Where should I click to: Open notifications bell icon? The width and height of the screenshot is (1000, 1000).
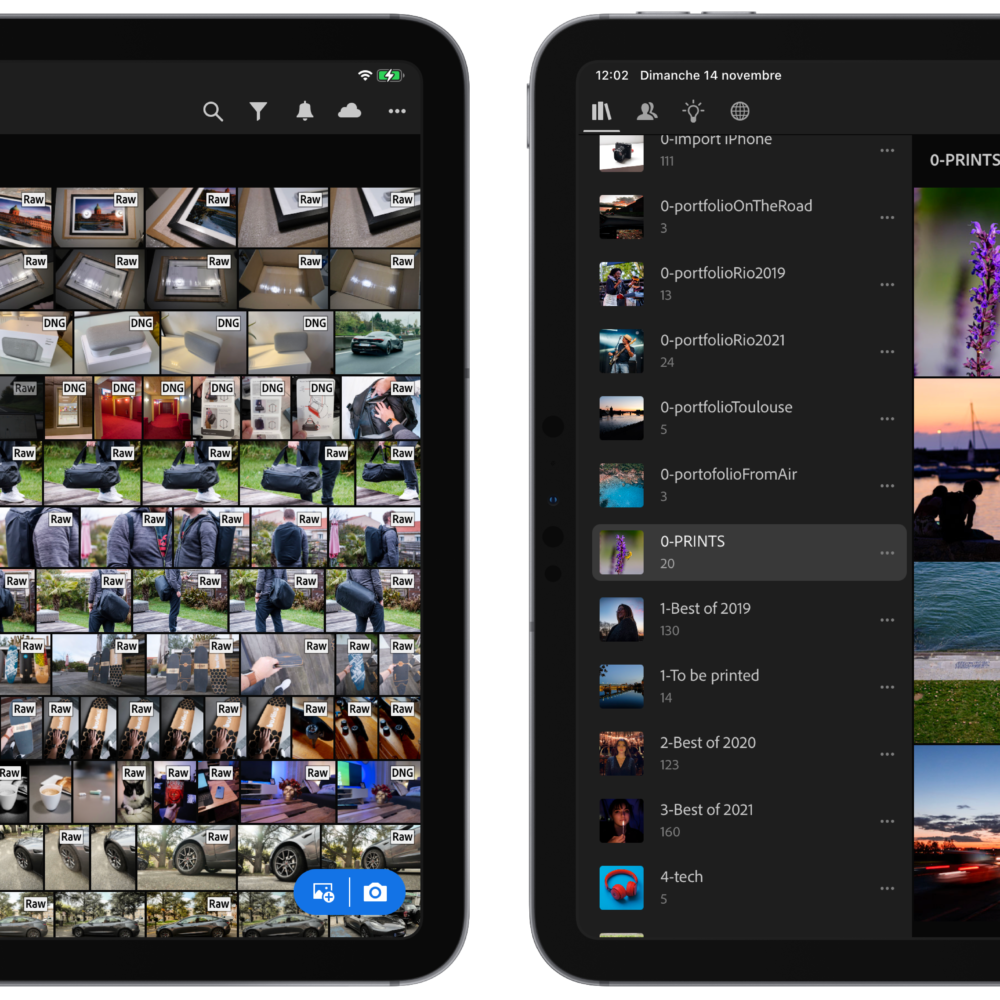[x=305, y=111]
